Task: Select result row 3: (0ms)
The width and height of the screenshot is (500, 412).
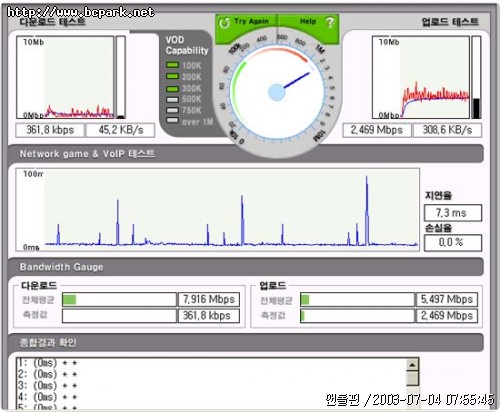Action: (x=47, y=385)
